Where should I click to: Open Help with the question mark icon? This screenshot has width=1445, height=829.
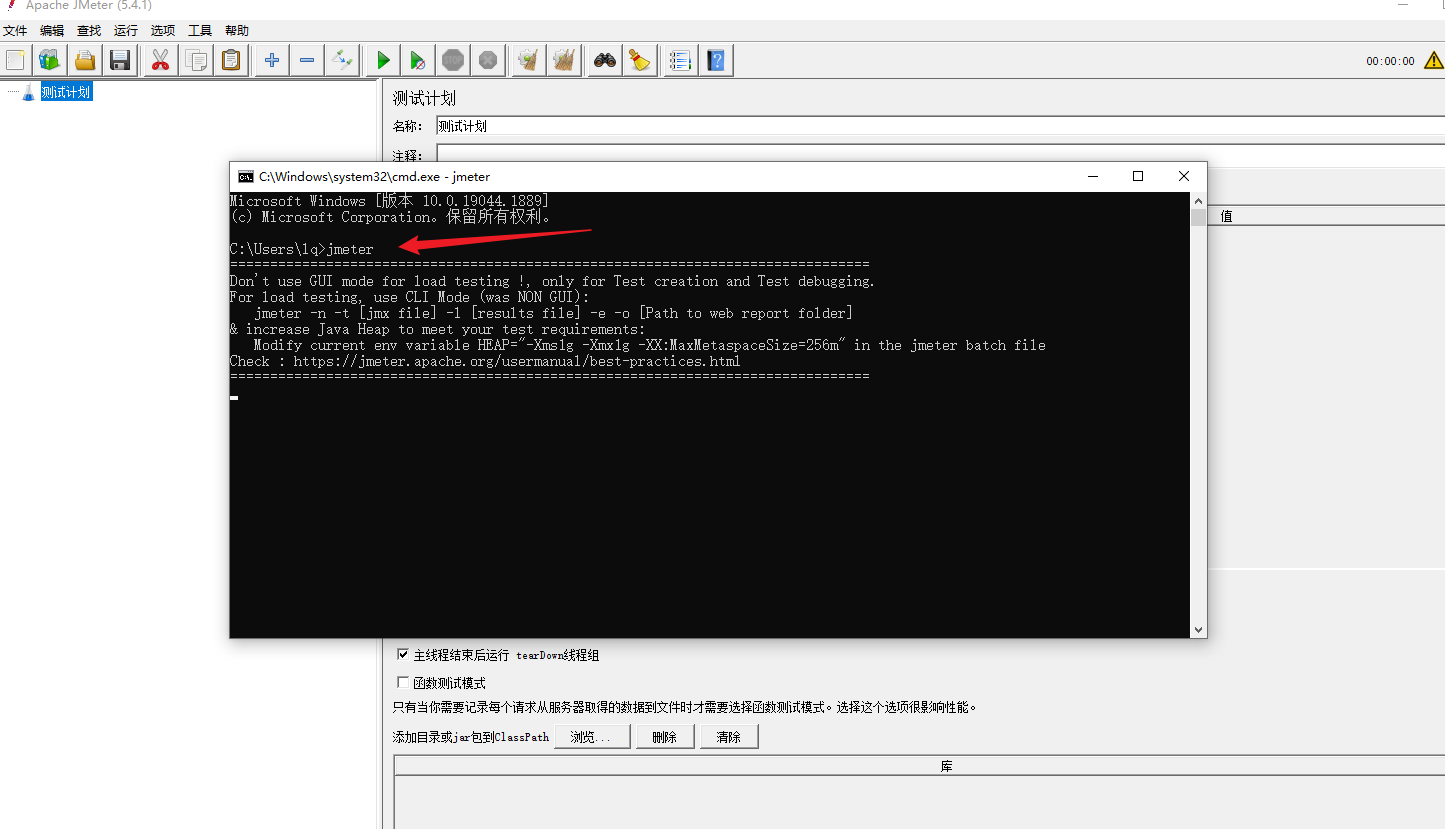716,60
